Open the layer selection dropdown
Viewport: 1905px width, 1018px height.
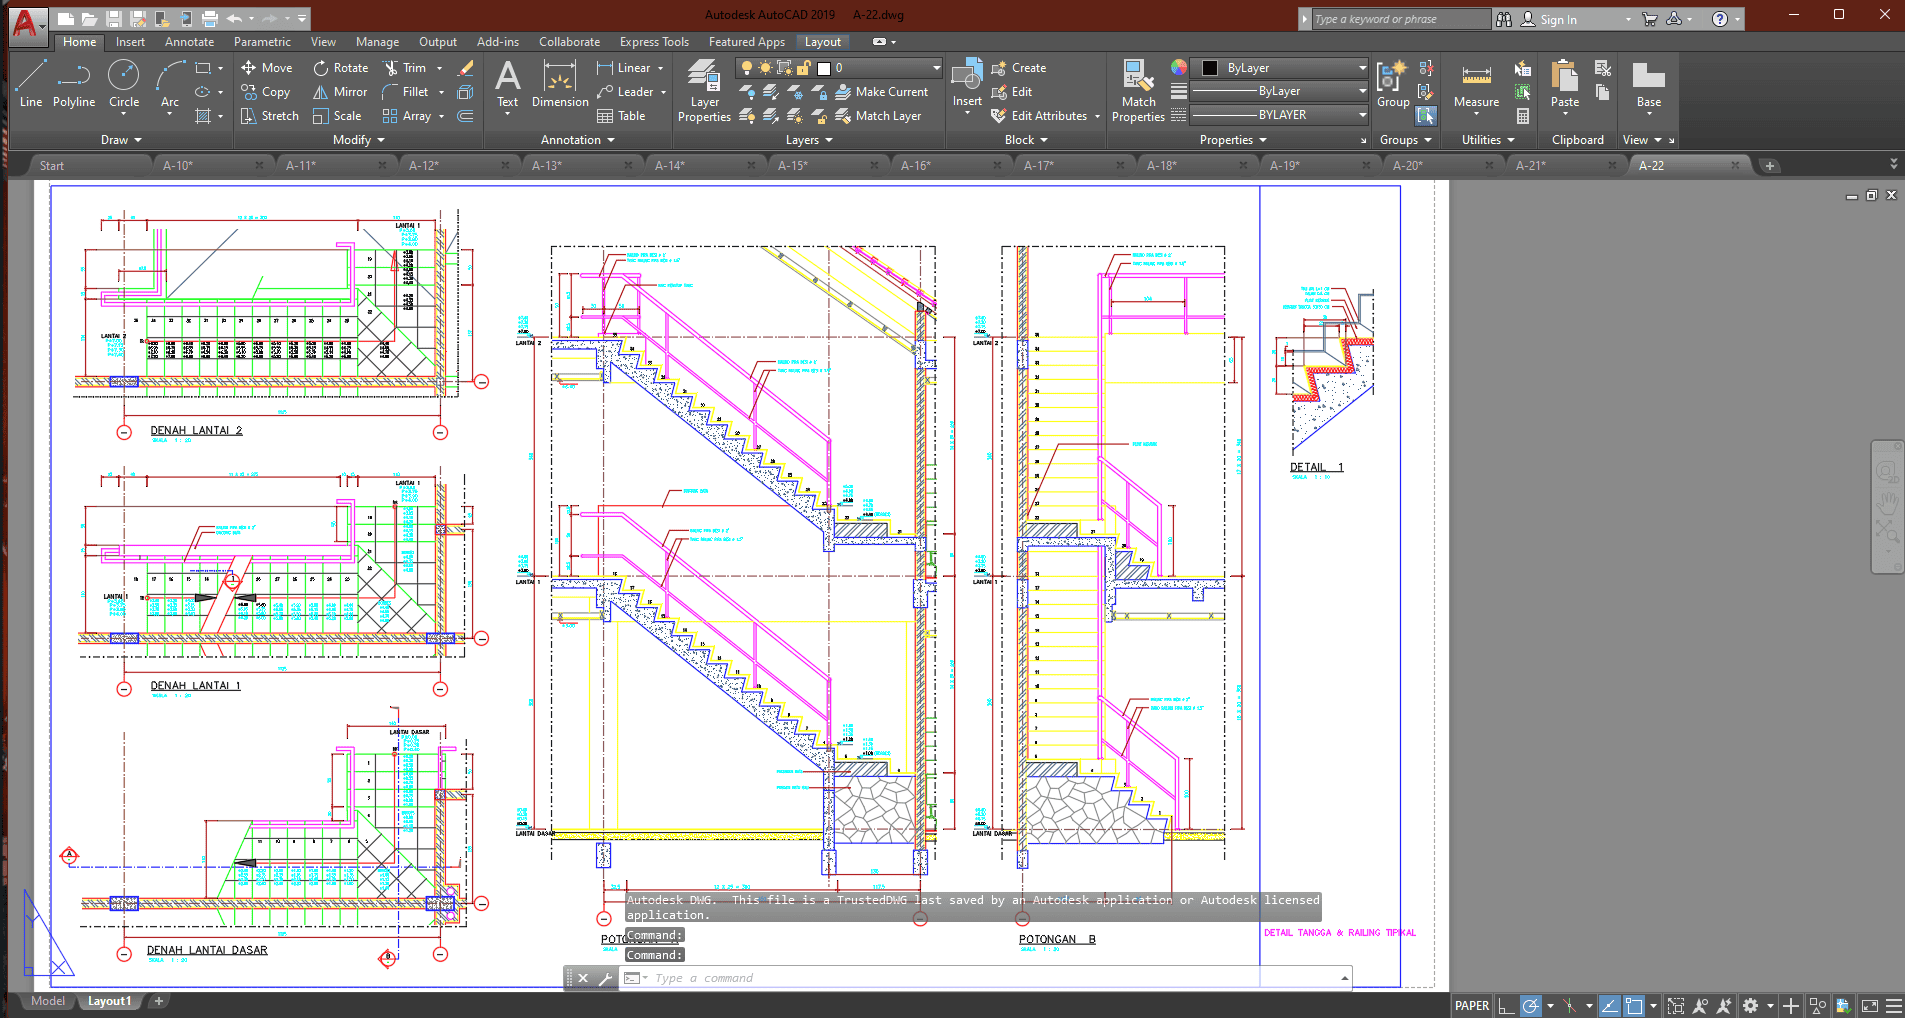pos(880,68)
